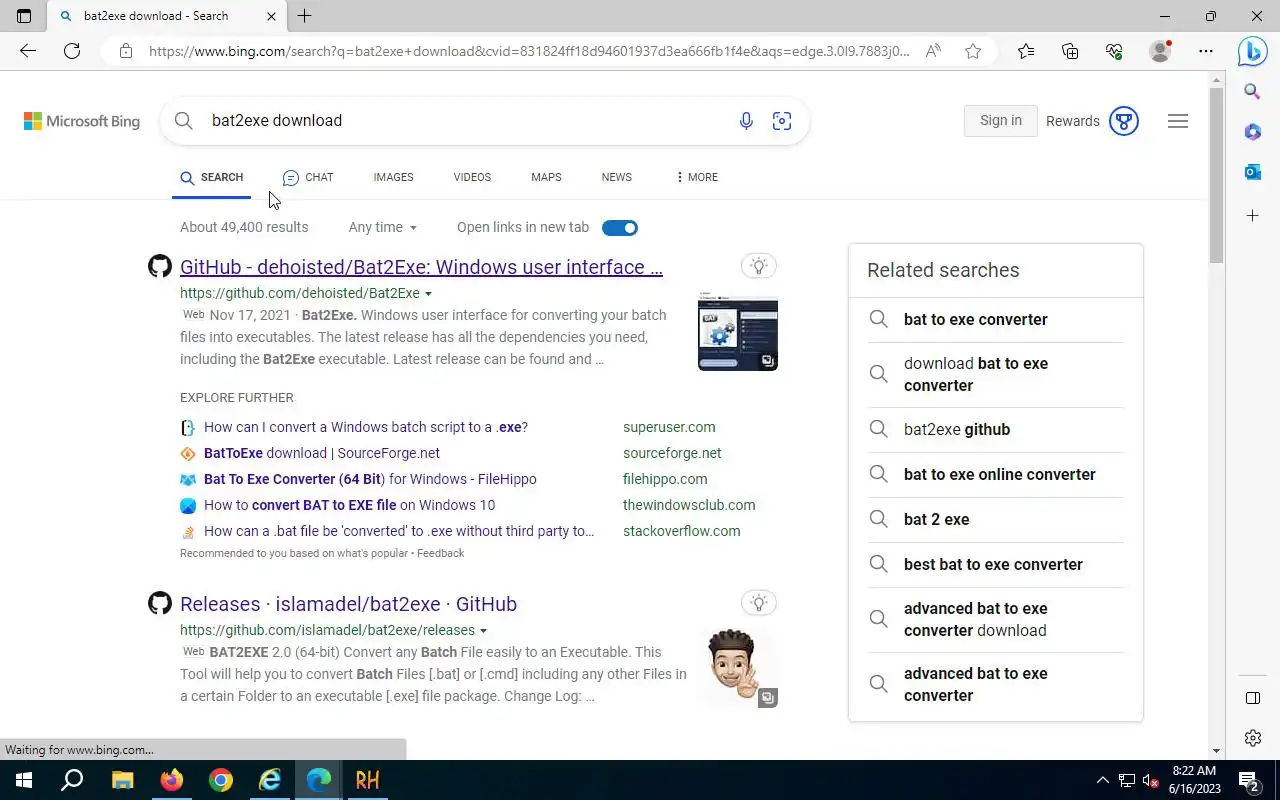Click sidebar Search magnifier icon
Screen dimensions: 1280x800
click(1252, 92)
